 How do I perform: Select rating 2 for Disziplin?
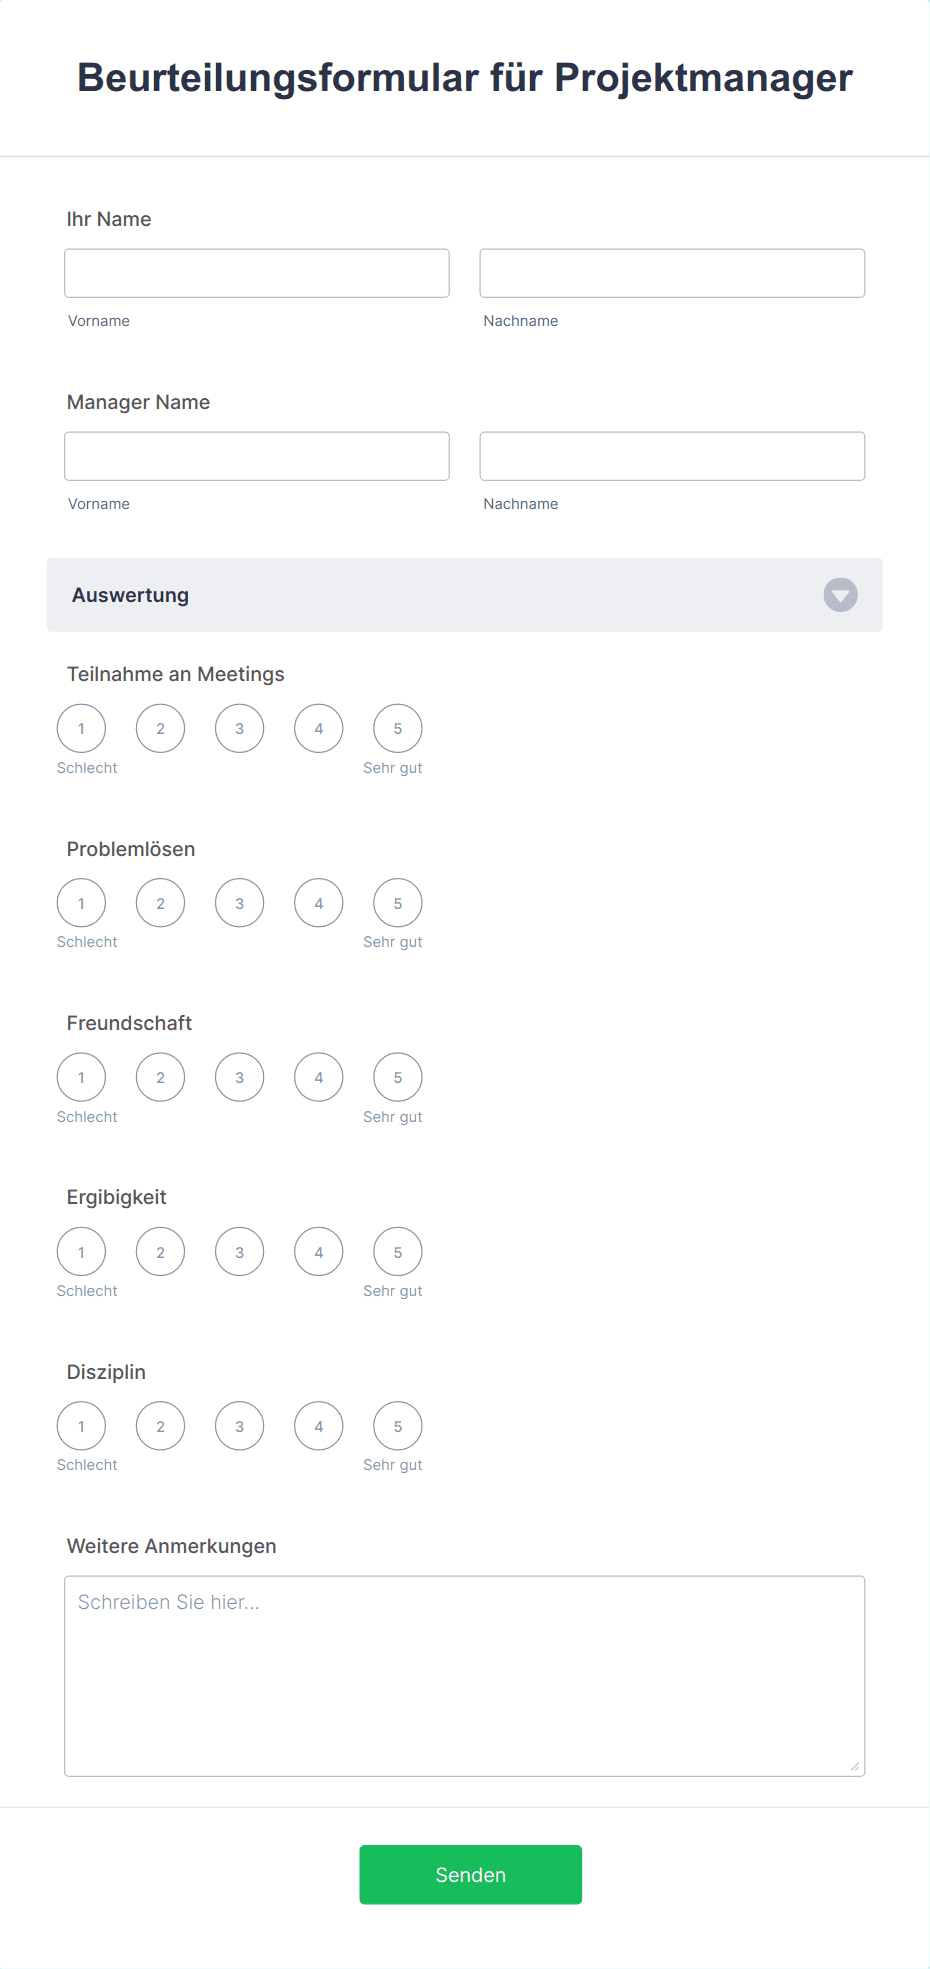point(160,1427)
